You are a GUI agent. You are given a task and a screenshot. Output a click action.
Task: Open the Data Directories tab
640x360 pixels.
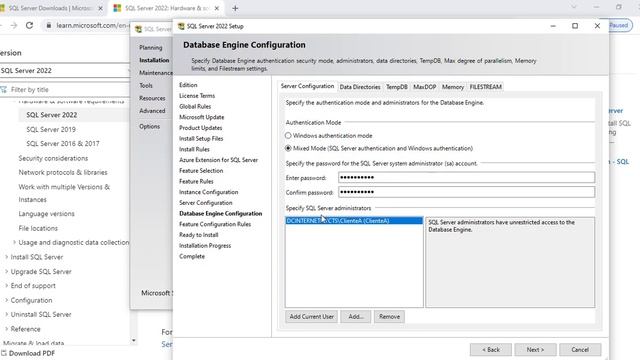(360, 87)
